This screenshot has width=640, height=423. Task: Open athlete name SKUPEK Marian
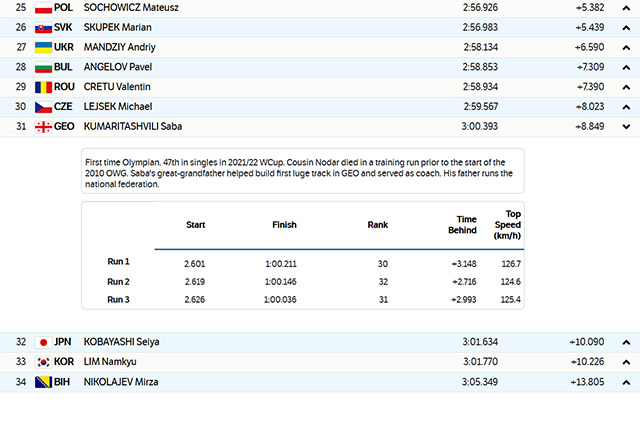[x=117, y=27]
